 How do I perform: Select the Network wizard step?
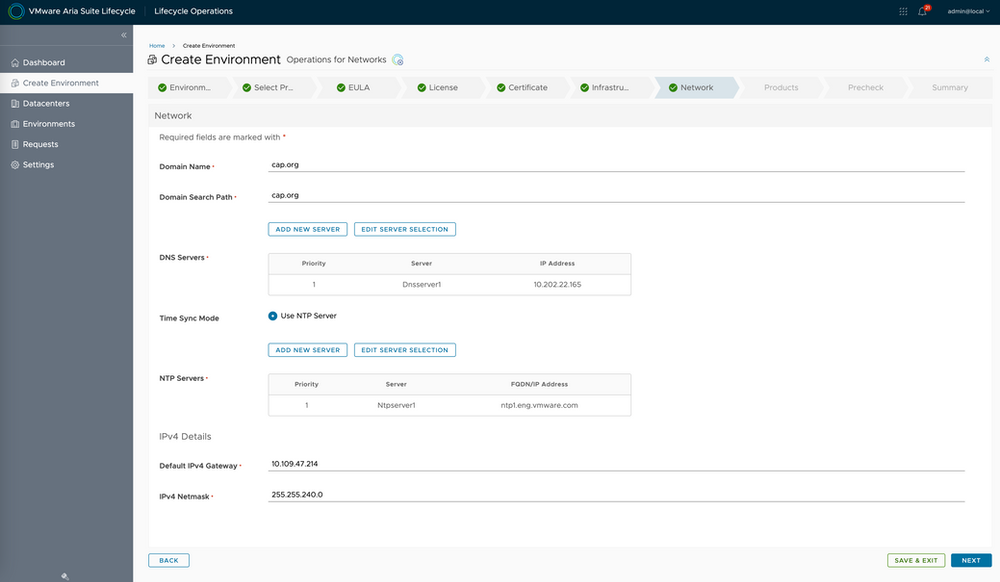click(x=696, y=87)
